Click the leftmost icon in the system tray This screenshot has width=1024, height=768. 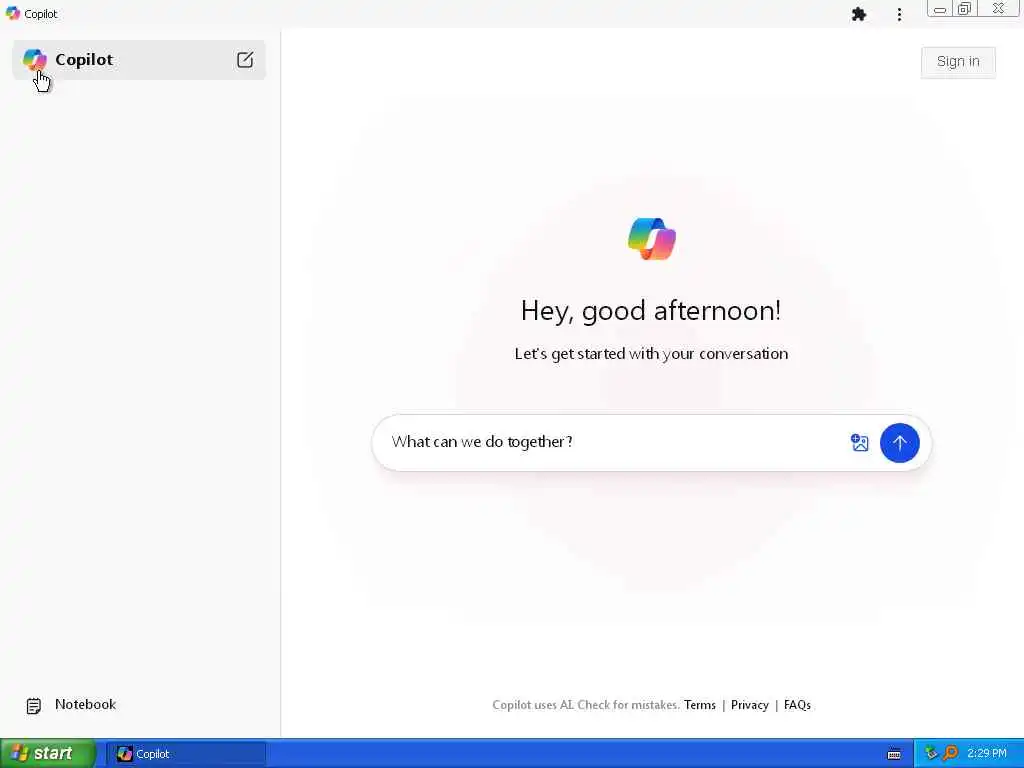click(x=931, y=754)
